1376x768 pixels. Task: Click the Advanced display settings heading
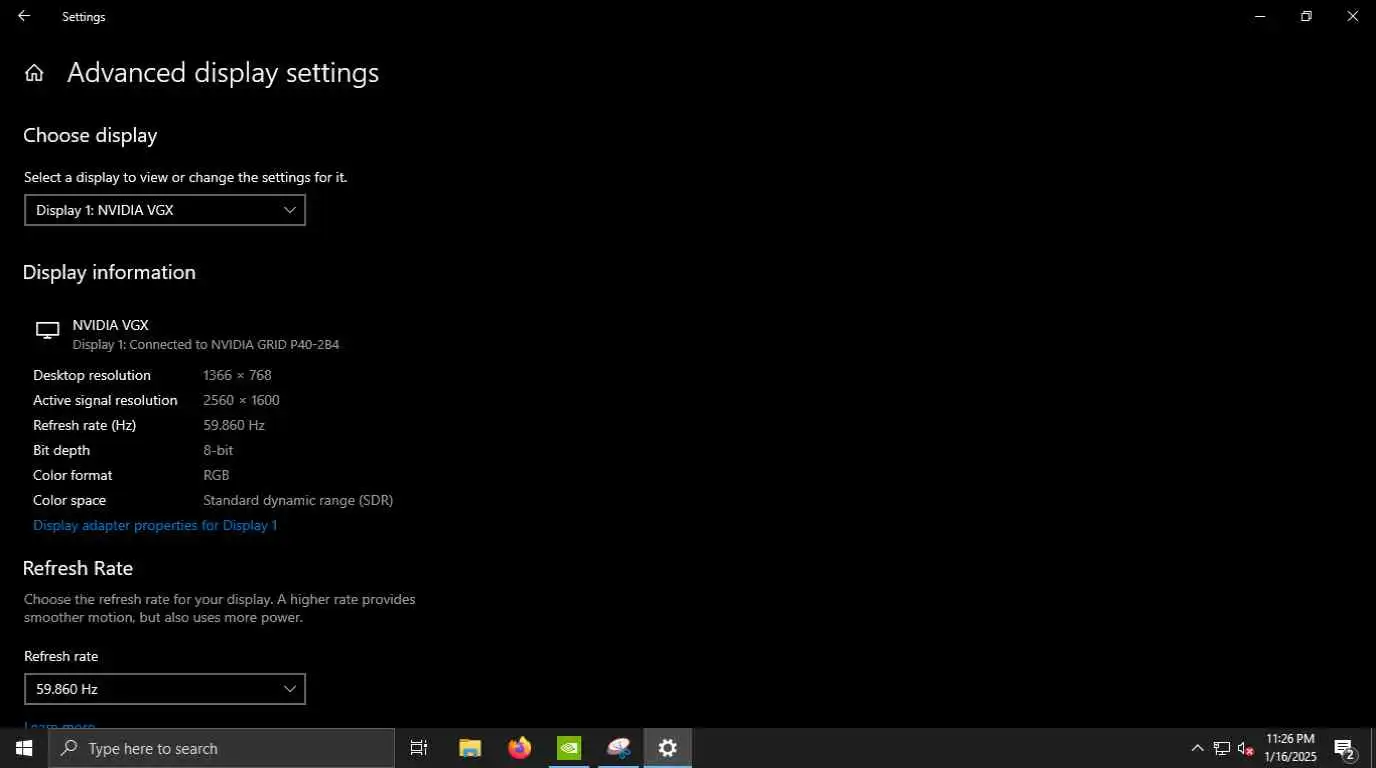coord(223,73)
